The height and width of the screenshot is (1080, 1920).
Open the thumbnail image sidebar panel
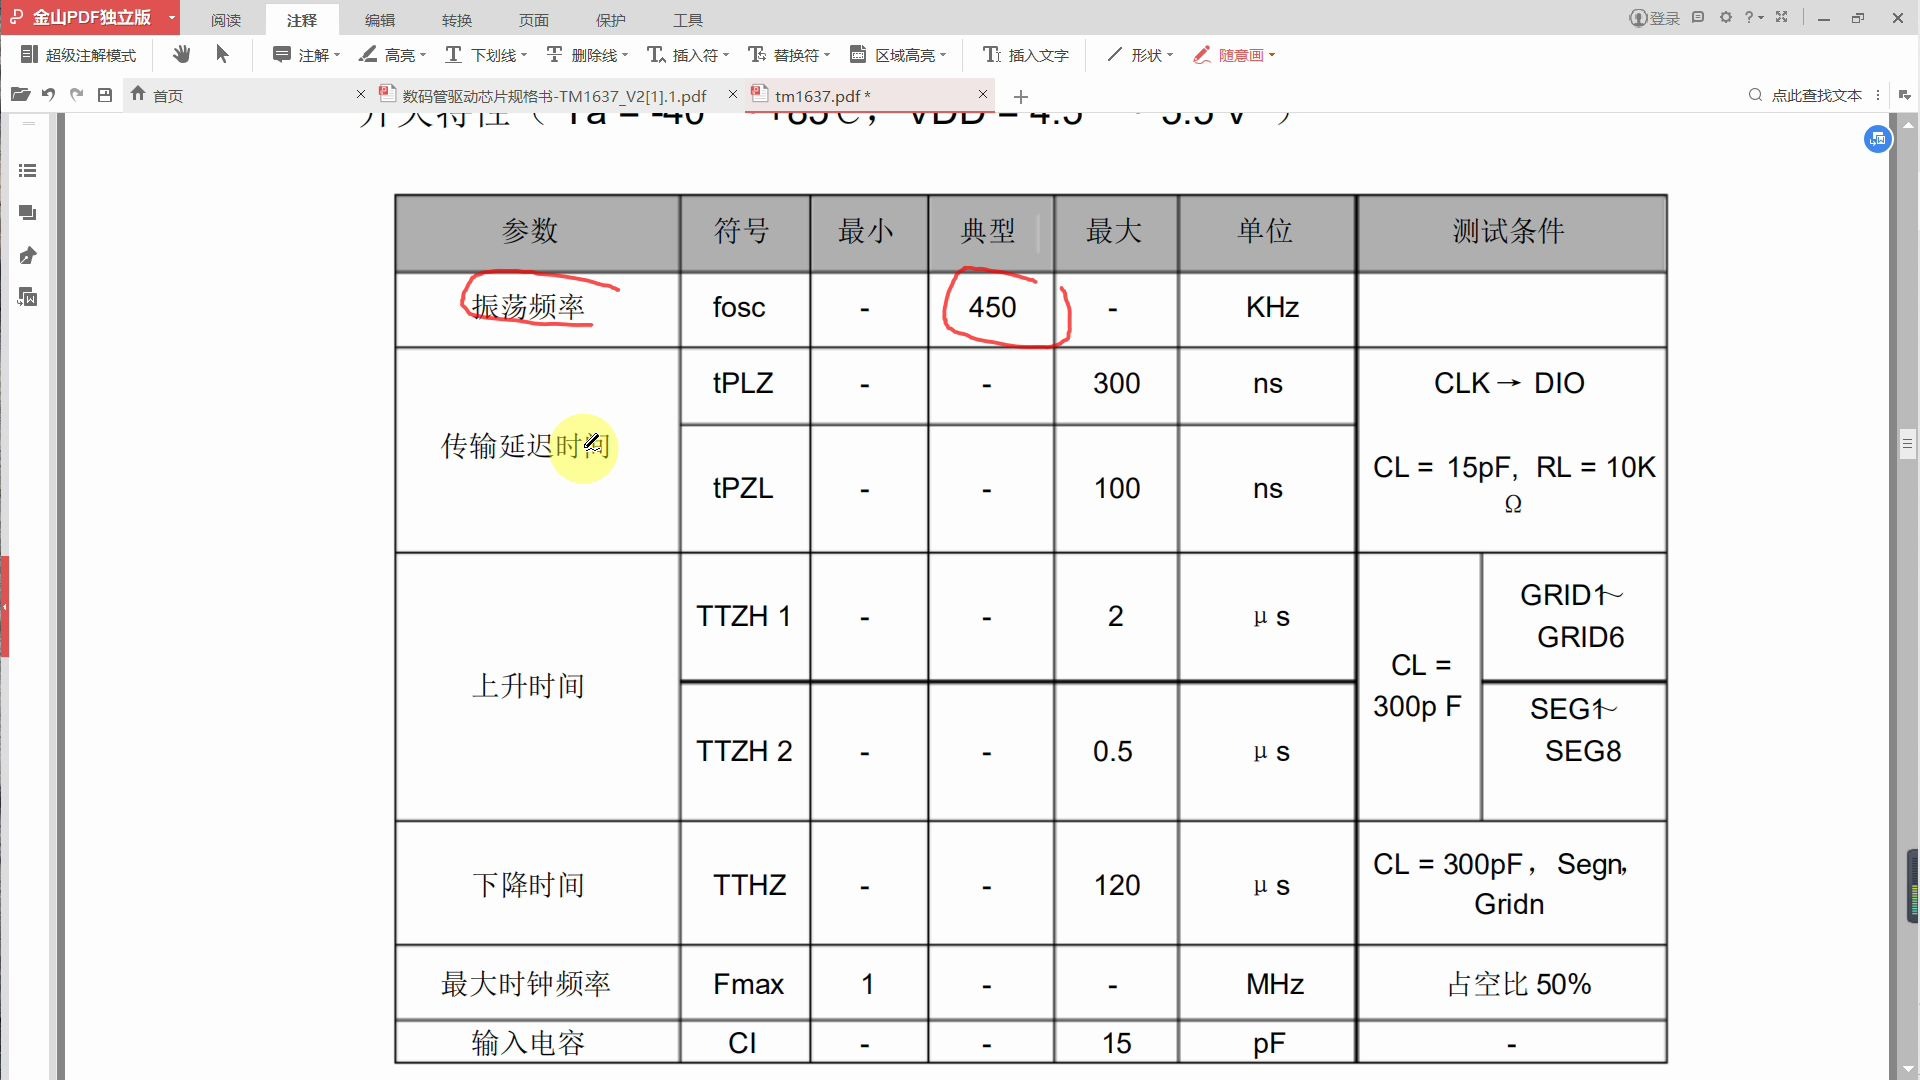click(x=28, y=297)
